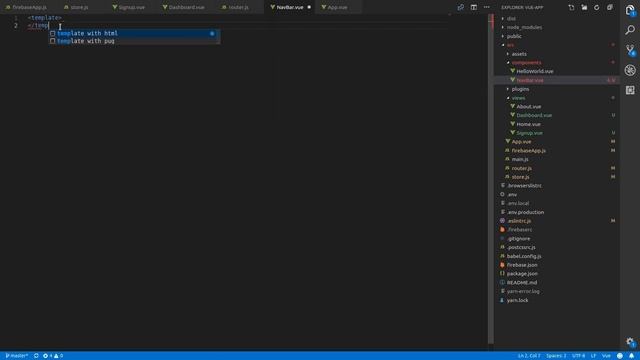The width and height of the screenshot is (640, 360).
Task: Click the Ln 2, Col 7 cursor position
Action: pyautogui.click(x=529, y=356)
